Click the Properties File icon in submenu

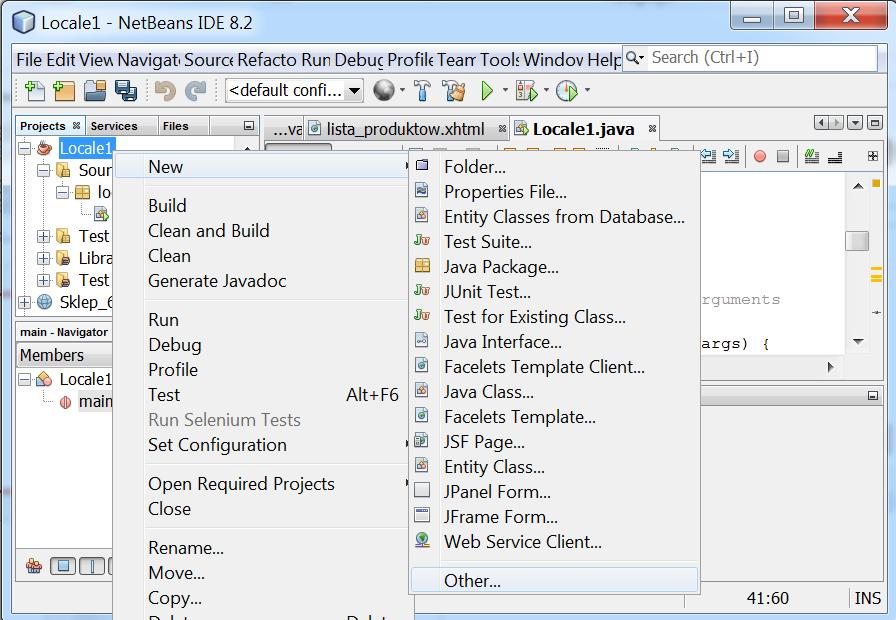click(x=422, y=190)
